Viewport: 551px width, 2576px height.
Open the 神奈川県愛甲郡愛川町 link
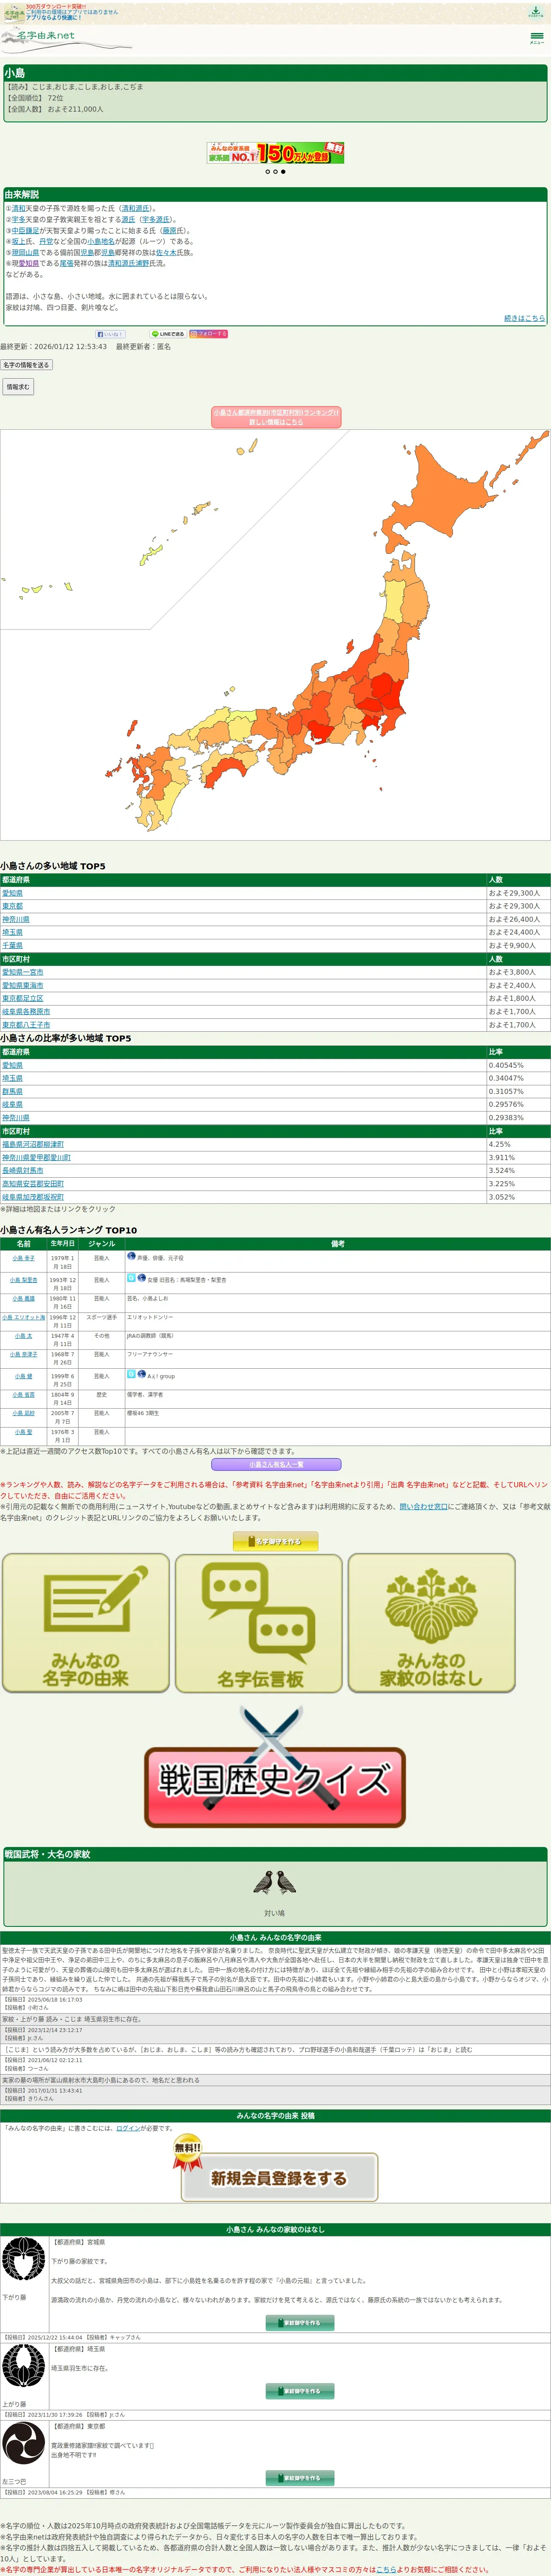36,1157
